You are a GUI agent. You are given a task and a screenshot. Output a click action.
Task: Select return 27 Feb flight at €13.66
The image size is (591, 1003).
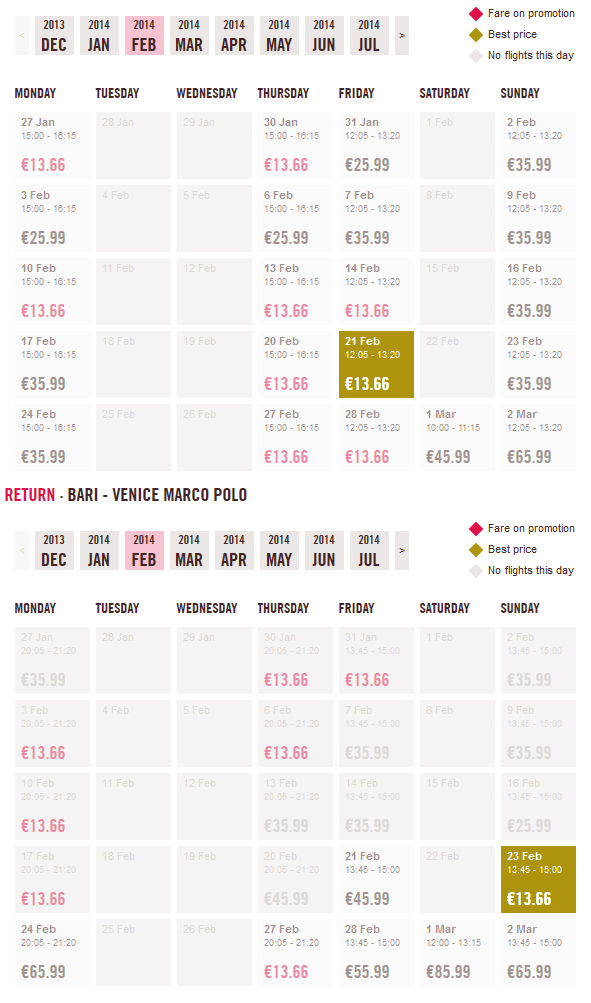coord(295,952)
